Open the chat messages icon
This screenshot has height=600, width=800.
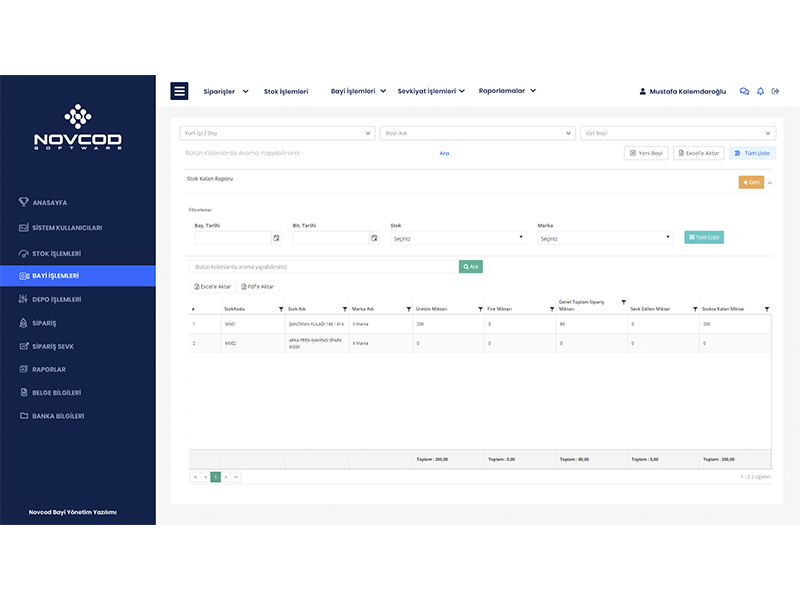pyautogui.click(x=744, y=91)
